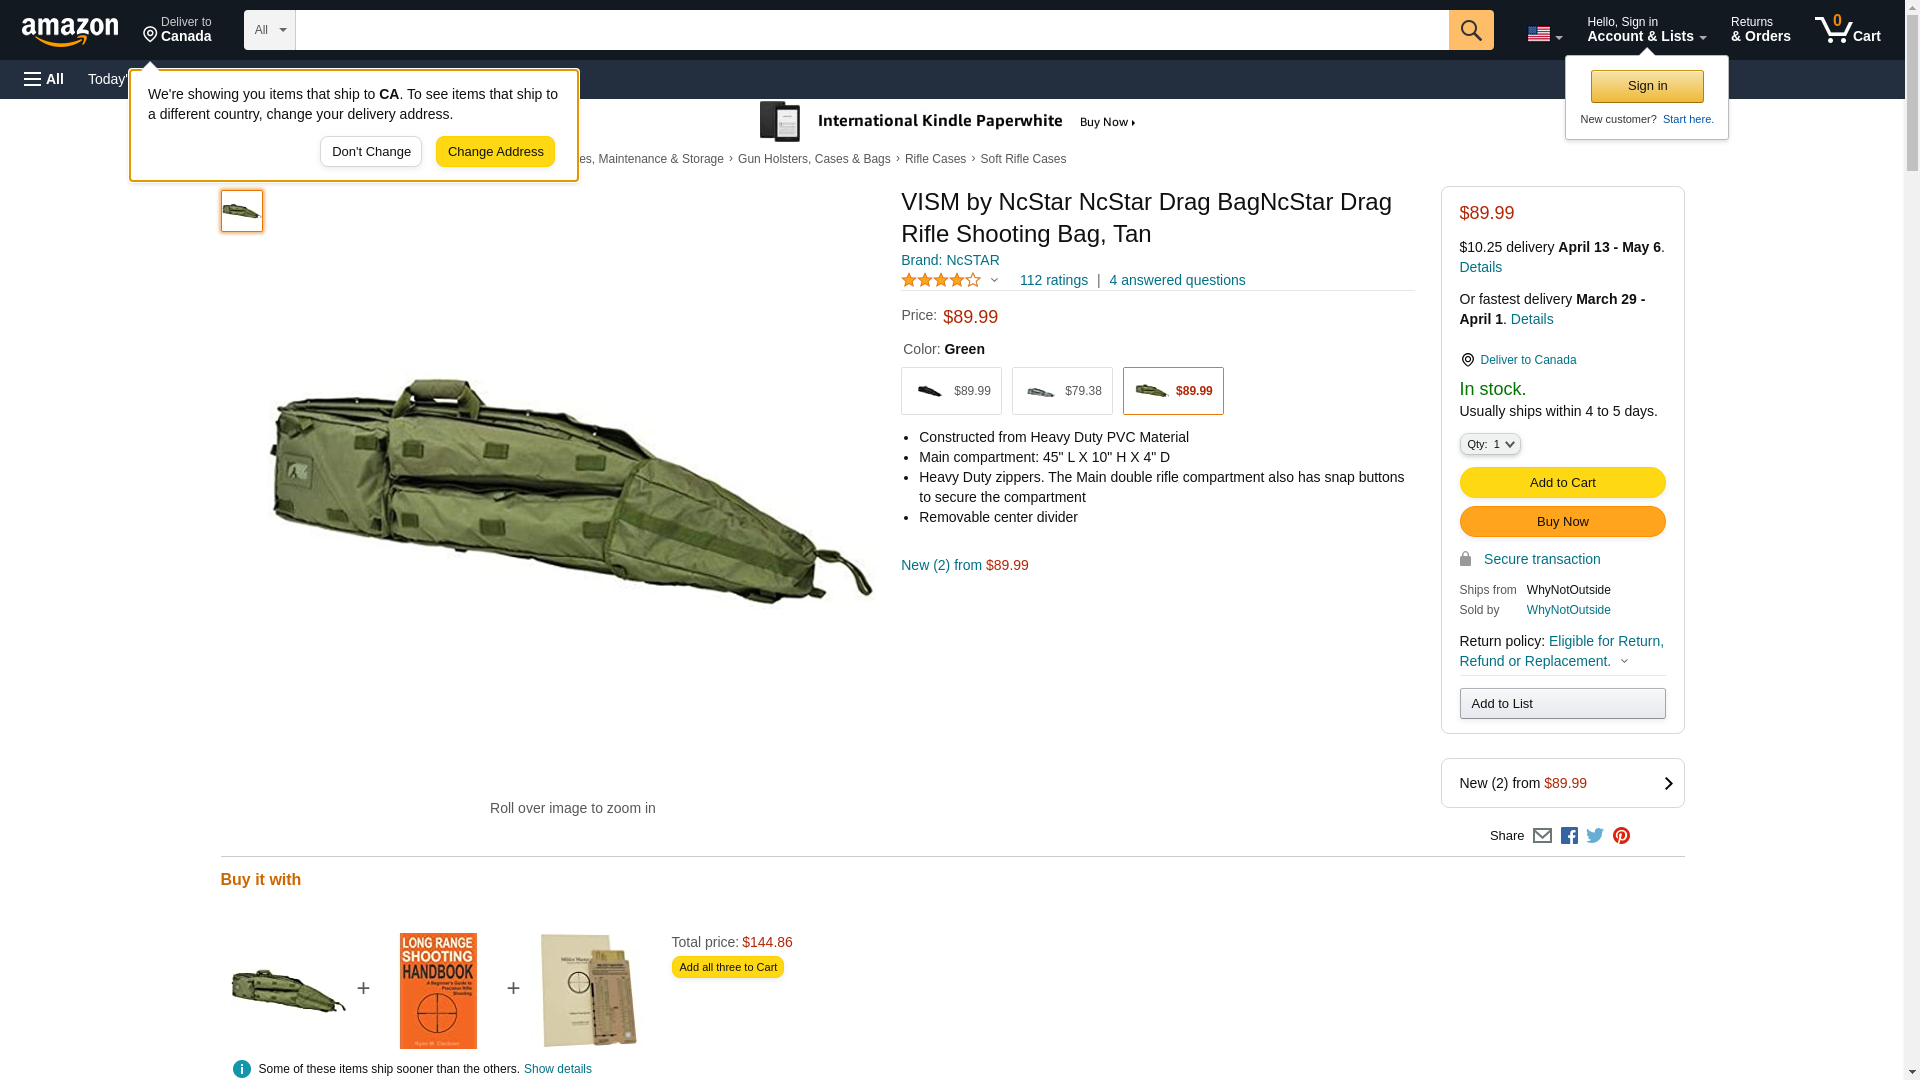The width and height of the screenshot is (1920, 1080).
Task: Share product on Pinterest icon
Action: point(1621,836)
